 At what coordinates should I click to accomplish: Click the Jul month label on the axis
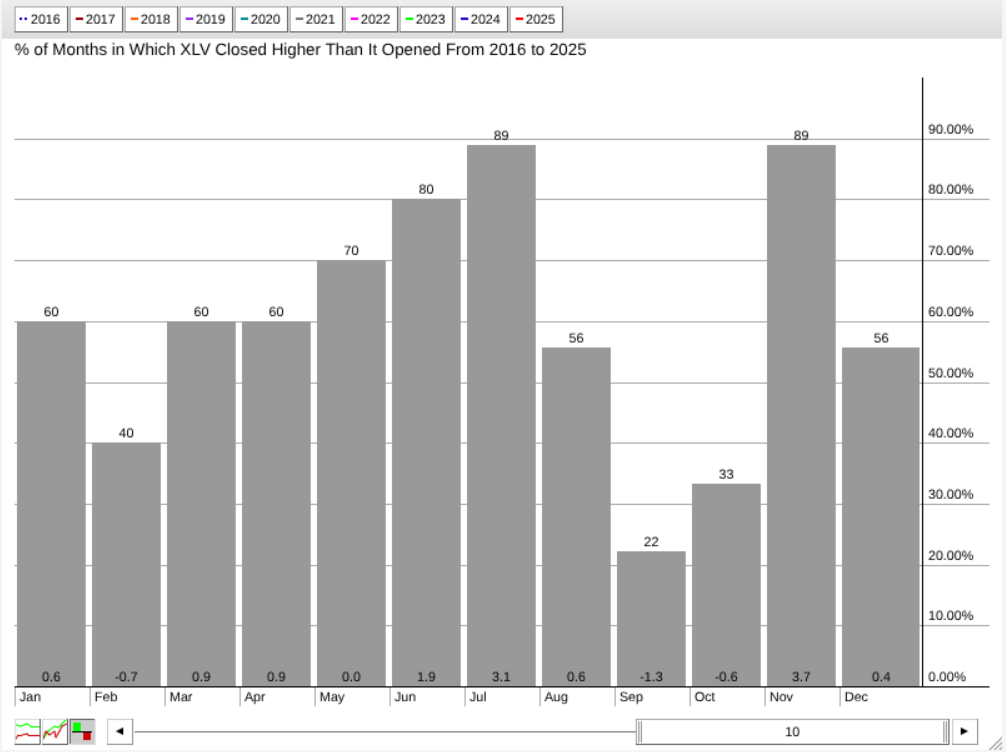point(478,697)
